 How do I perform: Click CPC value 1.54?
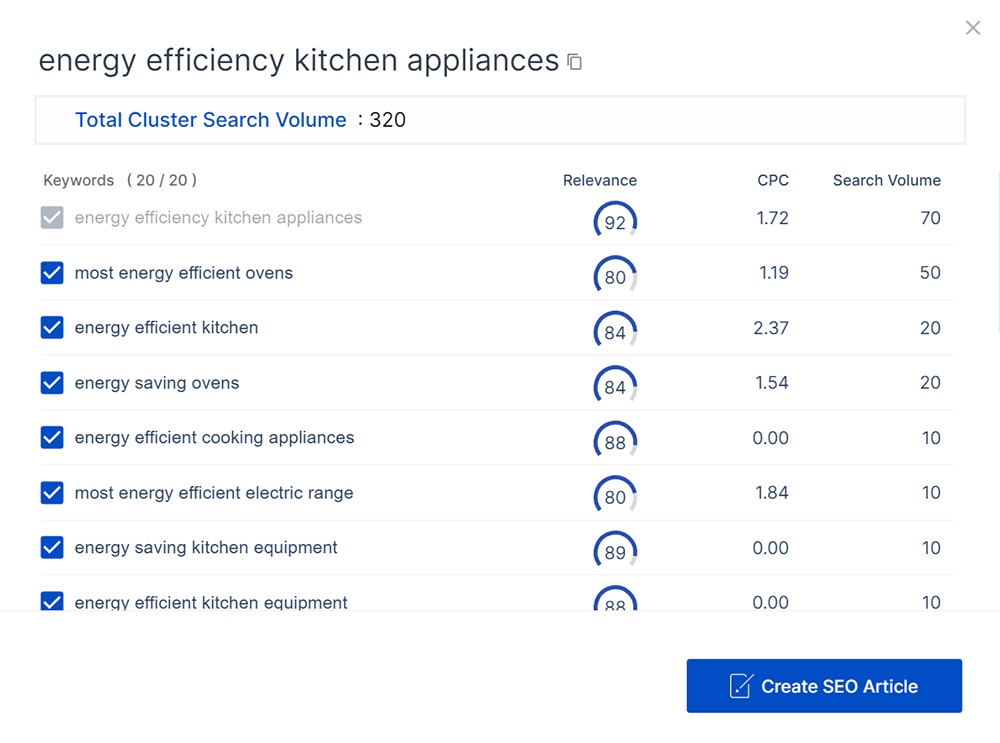[772, 383]
